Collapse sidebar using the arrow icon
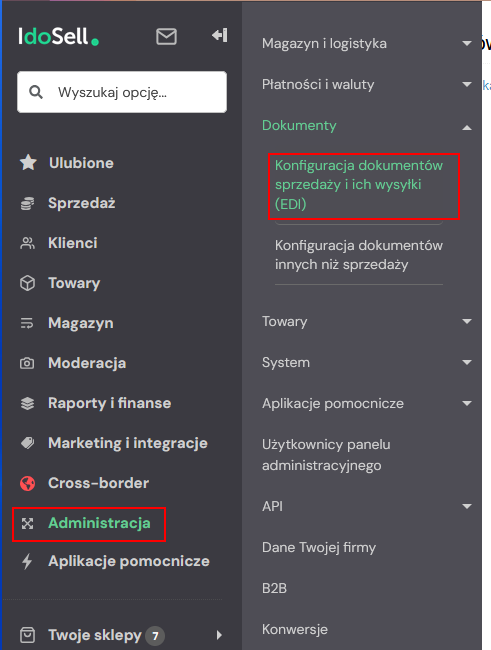 tap(219, 35)
